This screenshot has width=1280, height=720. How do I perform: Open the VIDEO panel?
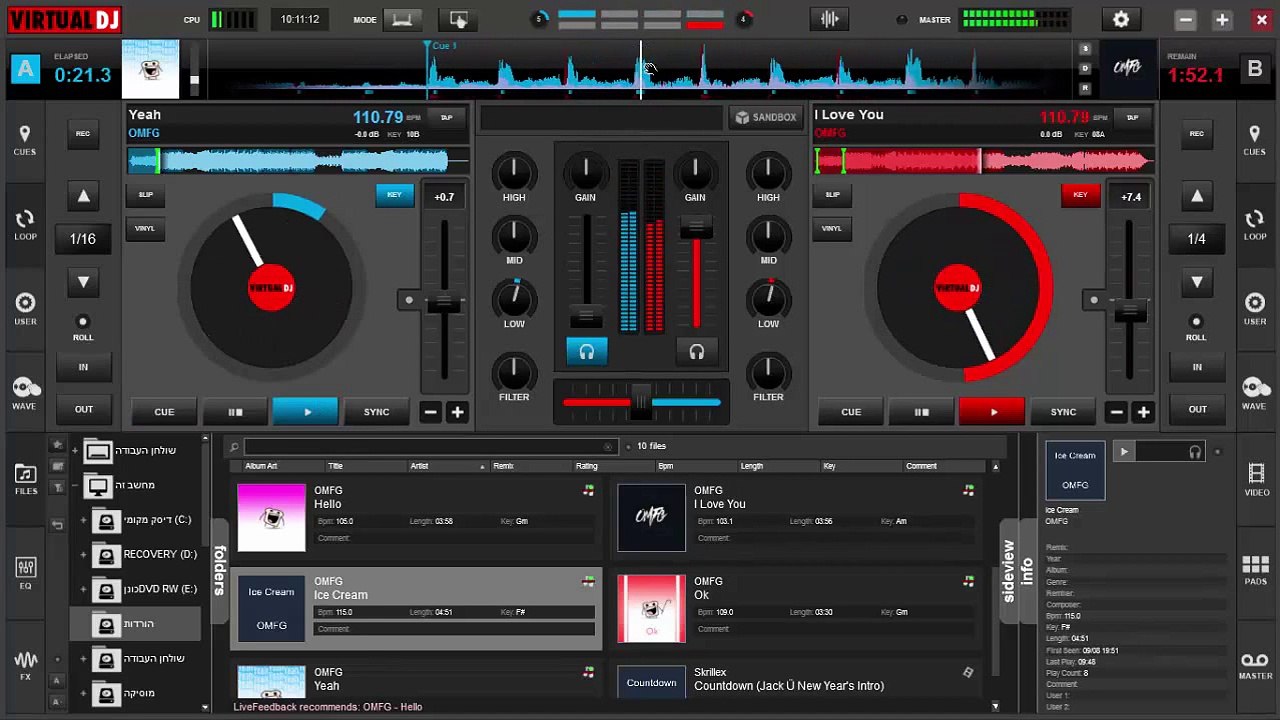[1256, 479]
